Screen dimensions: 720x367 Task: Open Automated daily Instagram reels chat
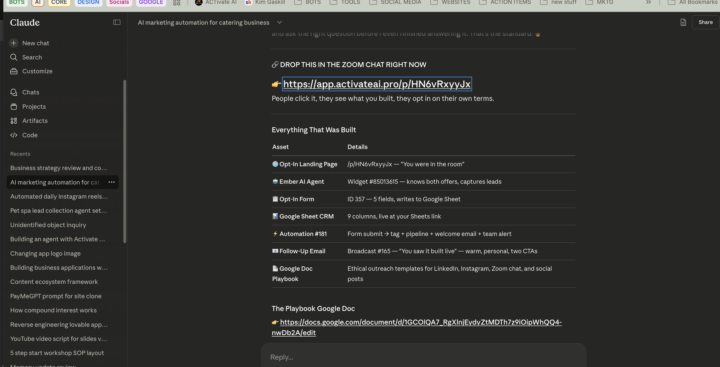(59, 197)
